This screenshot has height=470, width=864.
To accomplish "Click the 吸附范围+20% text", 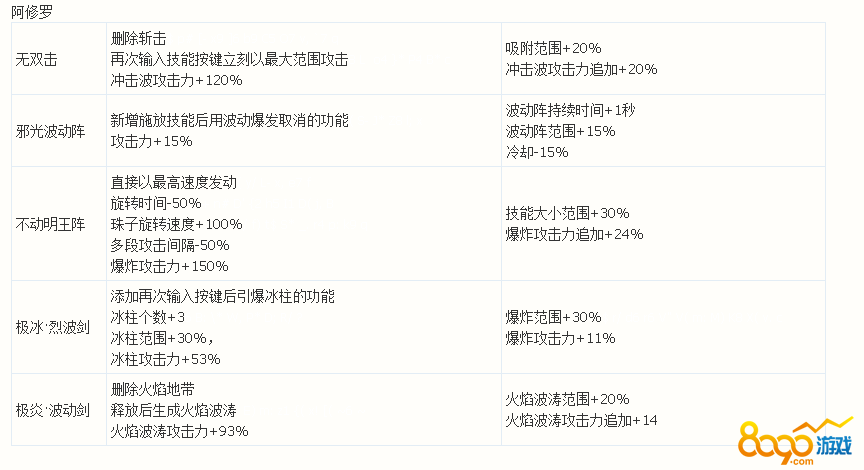I will click(x=553, y=48).
